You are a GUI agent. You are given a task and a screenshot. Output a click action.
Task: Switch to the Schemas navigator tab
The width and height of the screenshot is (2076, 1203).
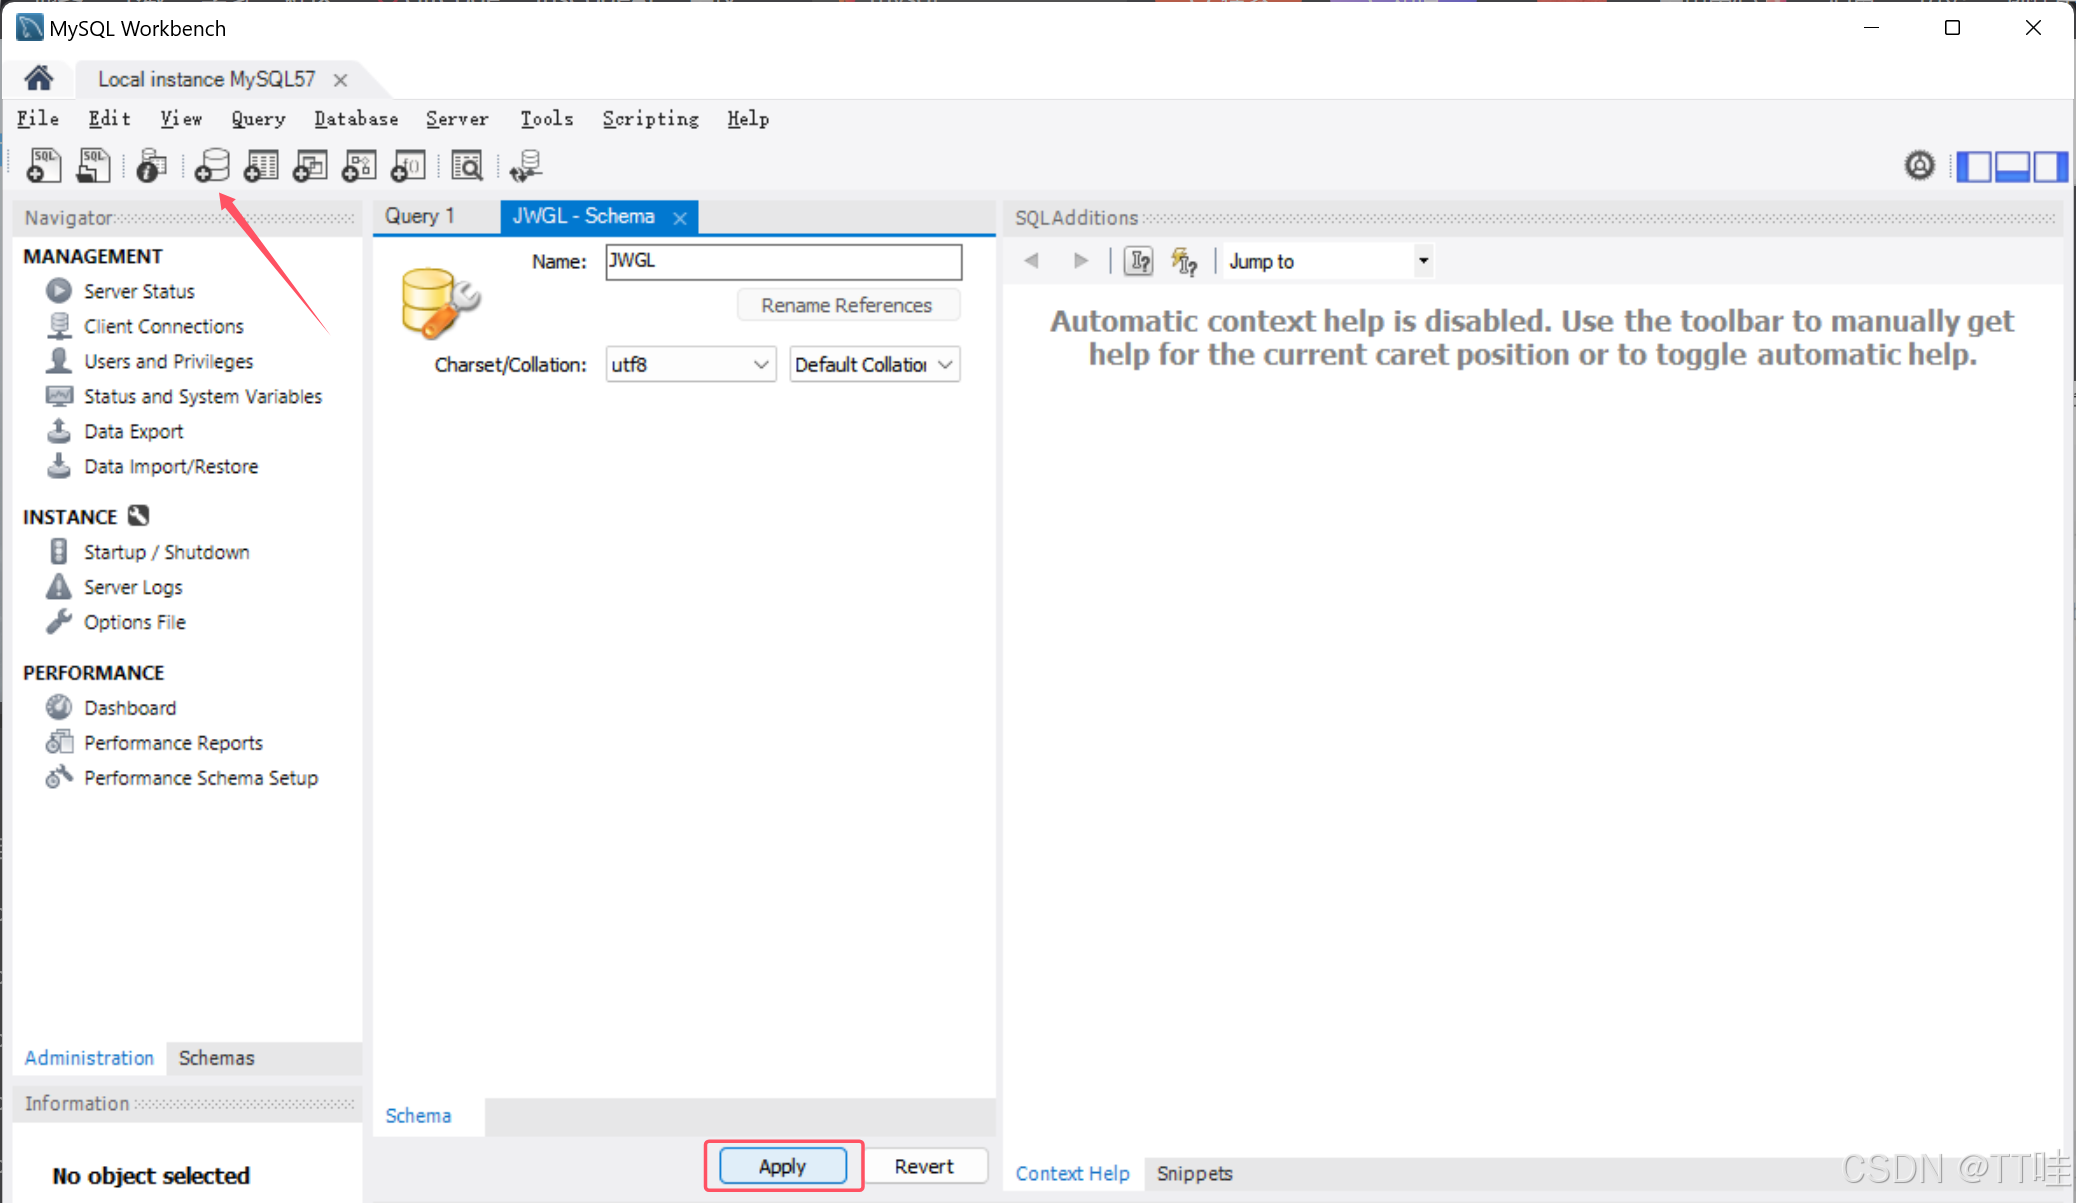pos(216,1058)
